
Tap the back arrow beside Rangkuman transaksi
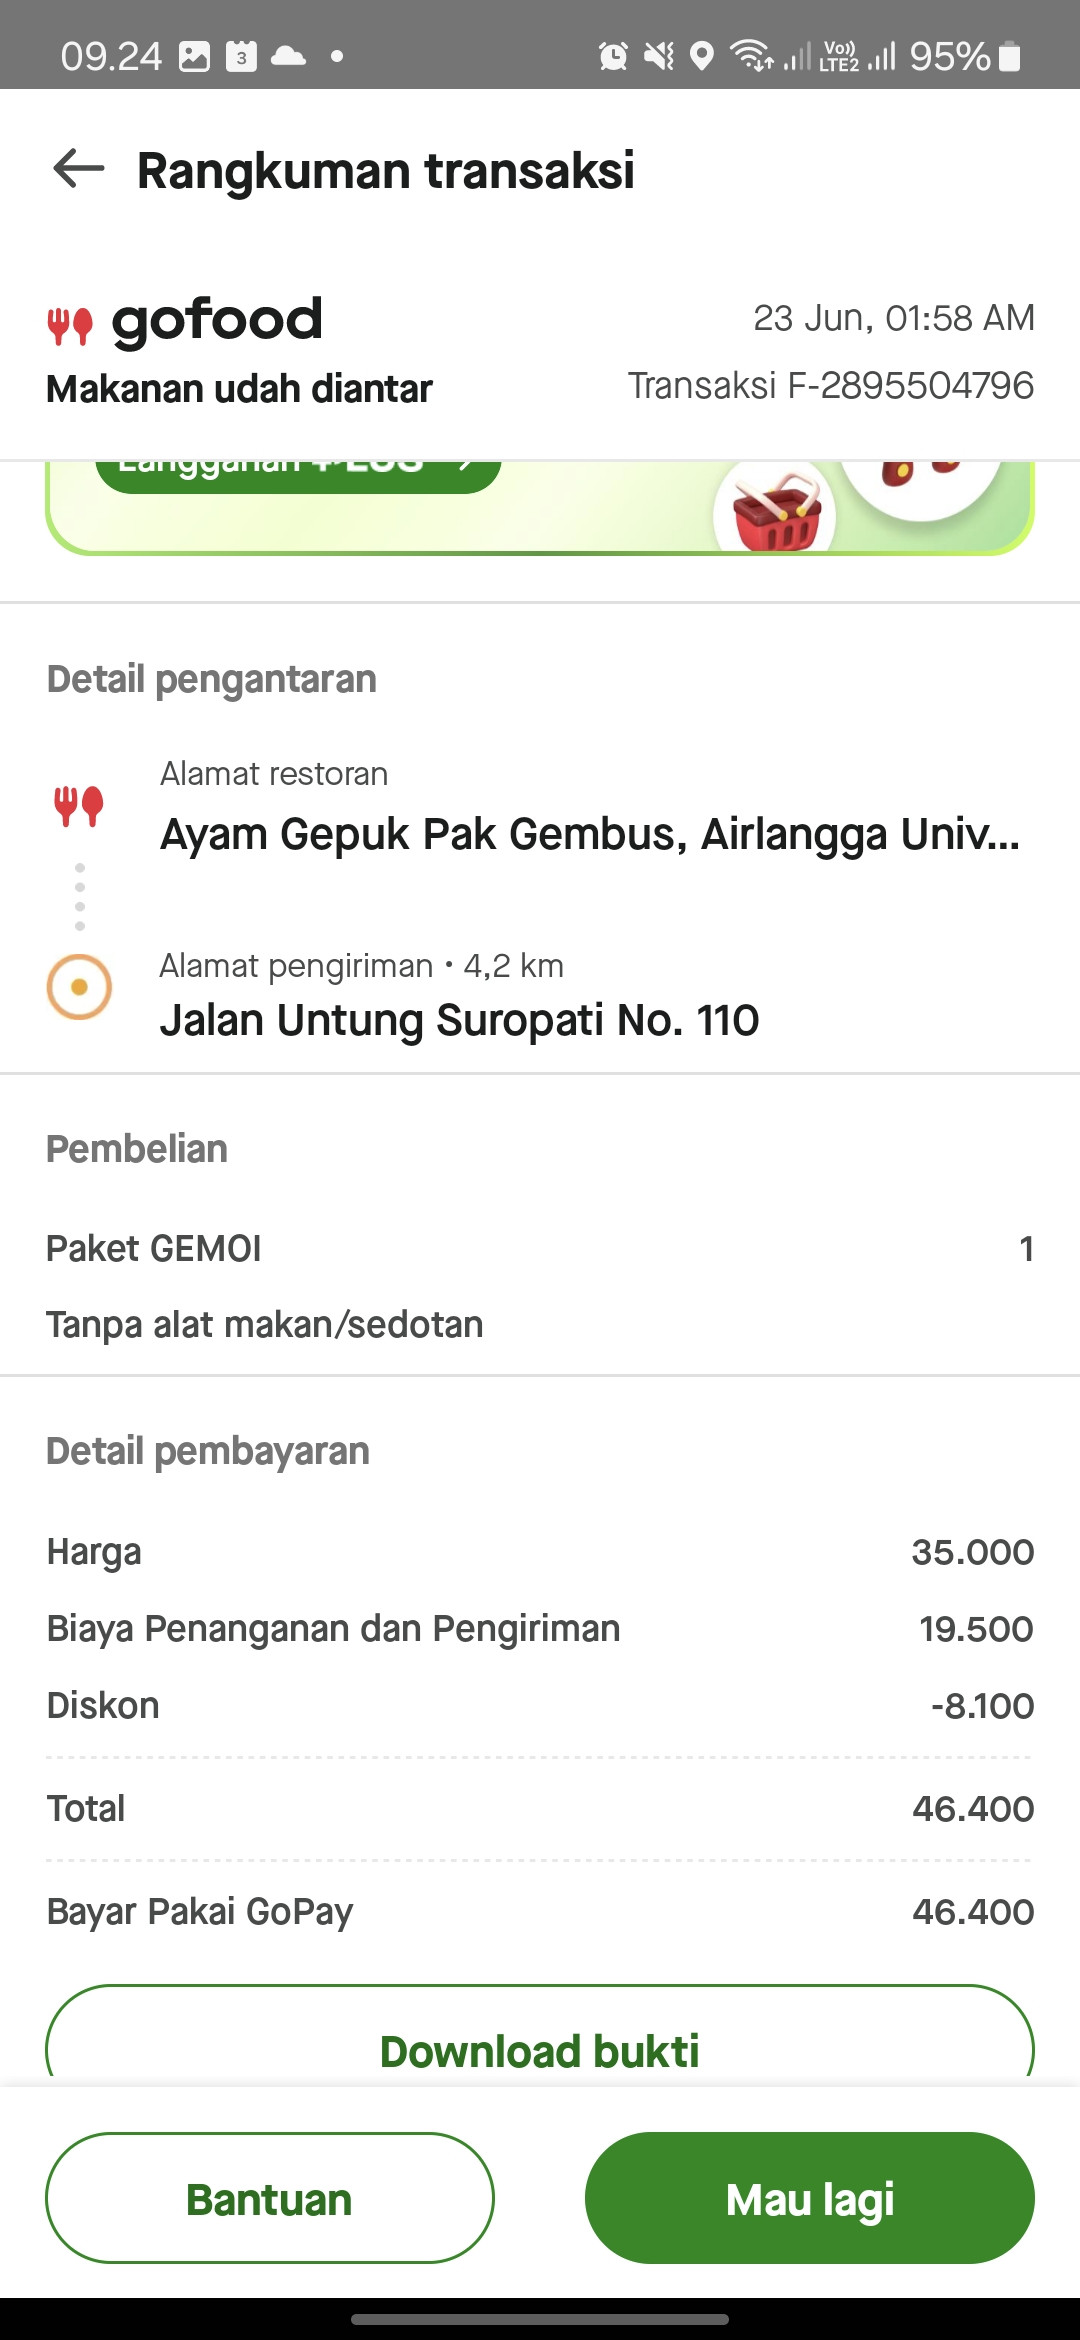(79, 169)
